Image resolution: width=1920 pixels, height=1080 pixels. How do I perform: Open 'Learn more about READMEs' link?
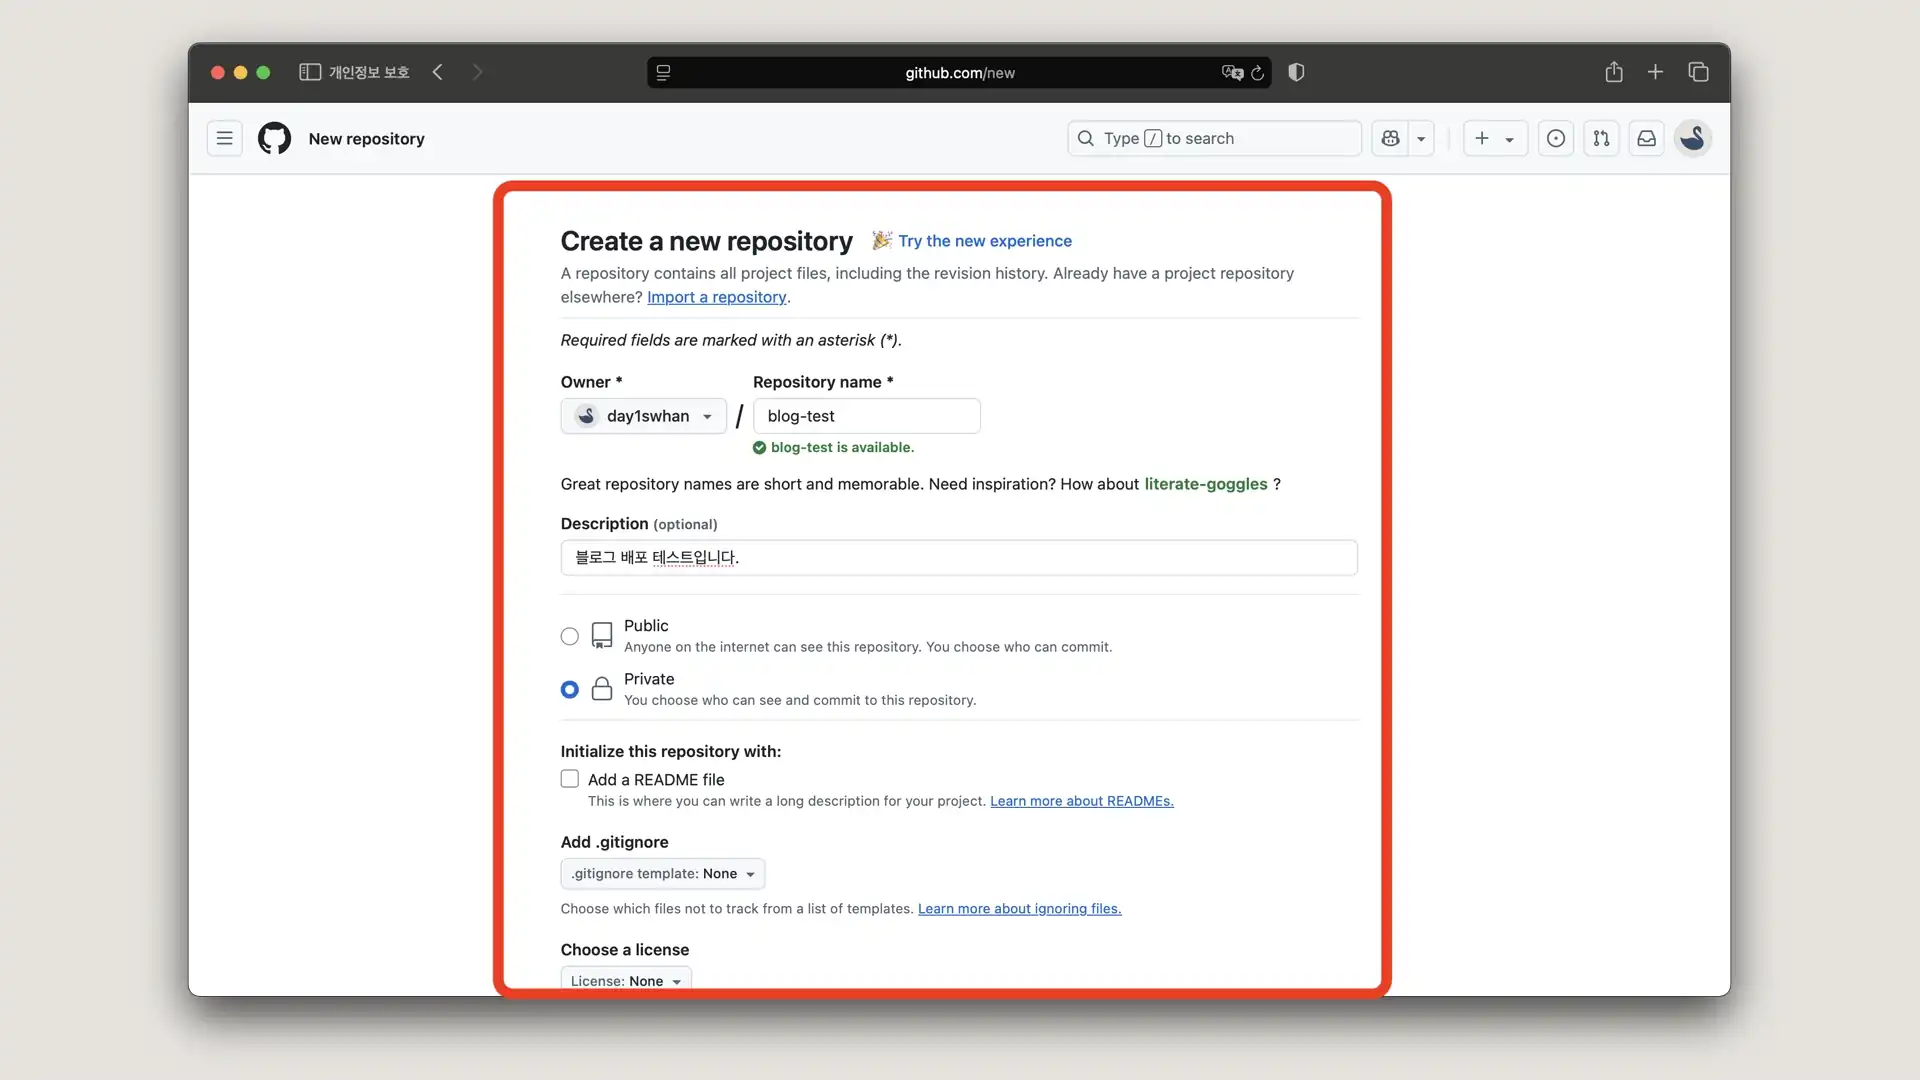pyautogui.click(x=1082, y=801)
